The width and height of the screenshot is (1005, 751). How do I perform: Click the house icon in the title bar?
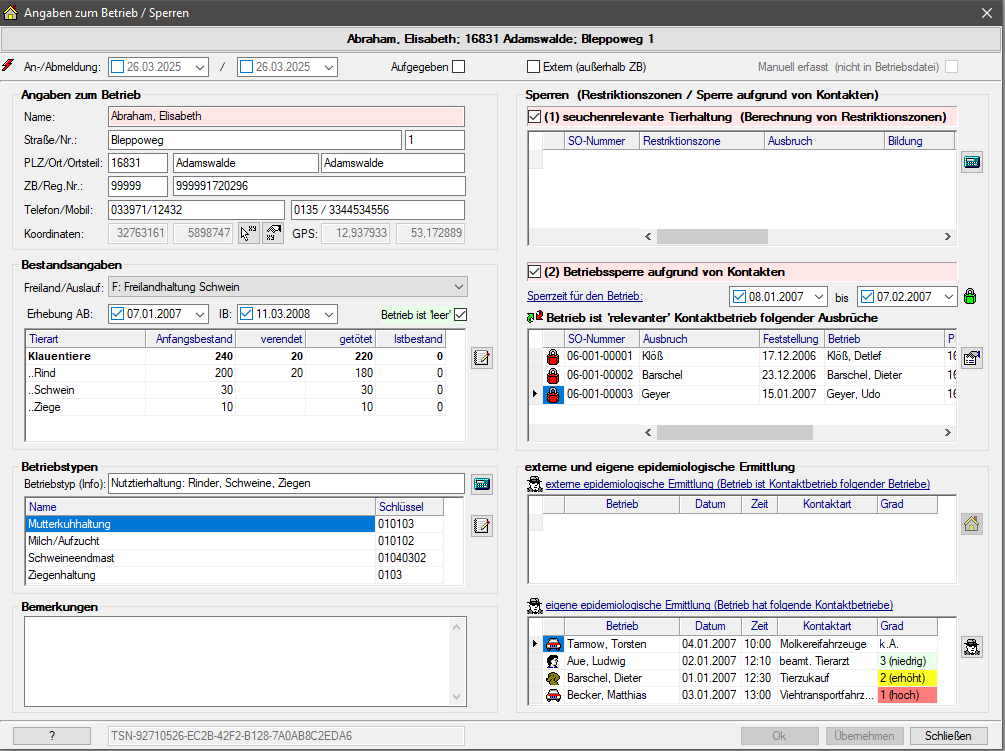pos(10,12)
